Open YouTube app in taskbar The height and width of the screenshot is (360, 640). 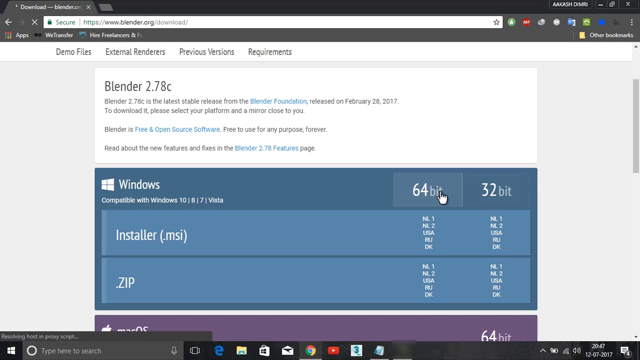point(333,351)
